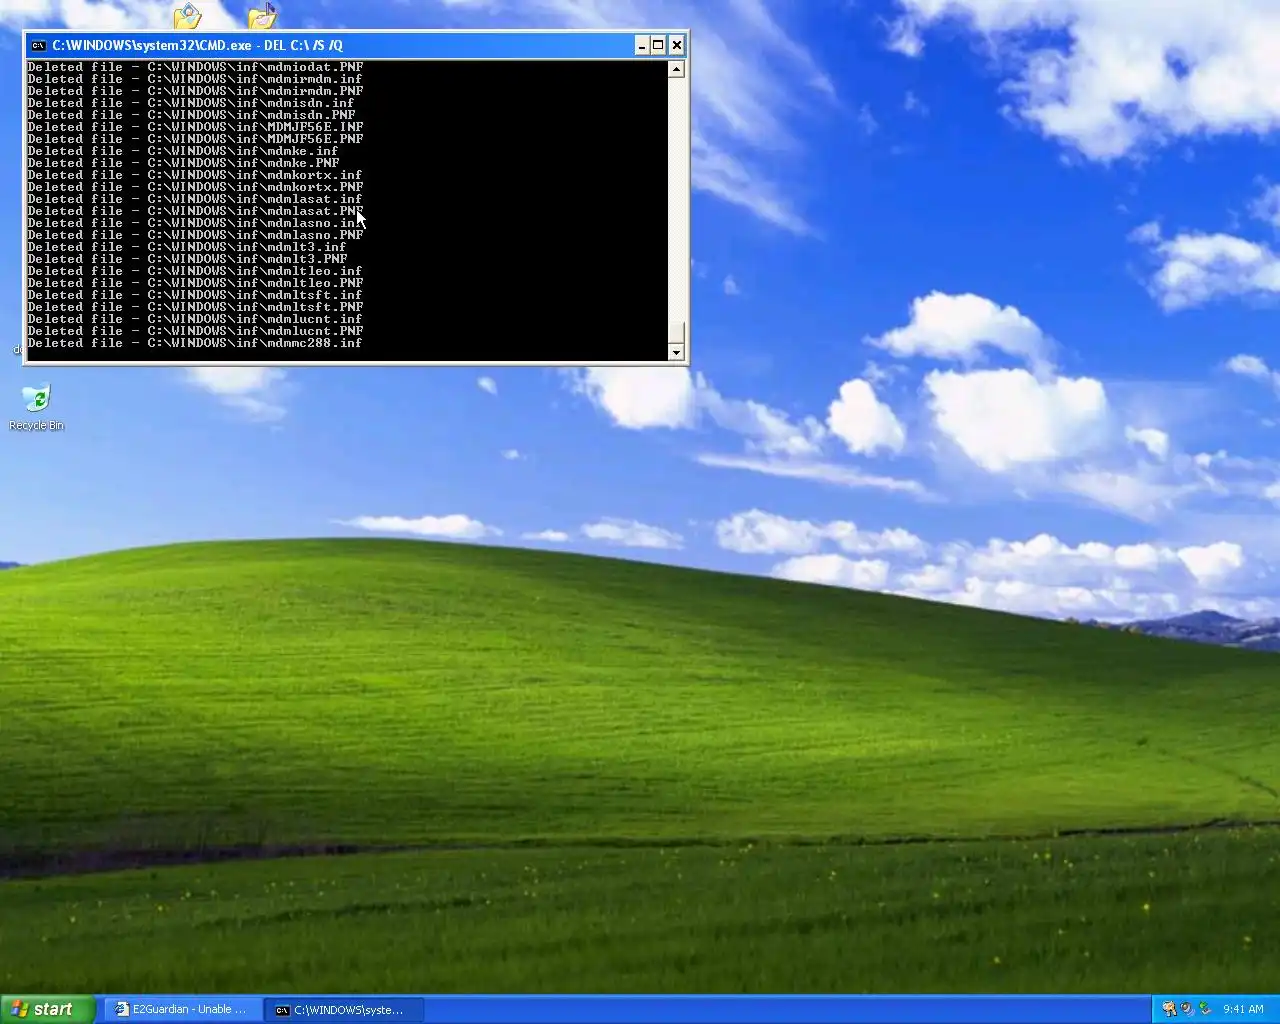The image size is (1280, 1024).
Task: Click the line ending mdmlt3.PNF
Action: point(187,259)
